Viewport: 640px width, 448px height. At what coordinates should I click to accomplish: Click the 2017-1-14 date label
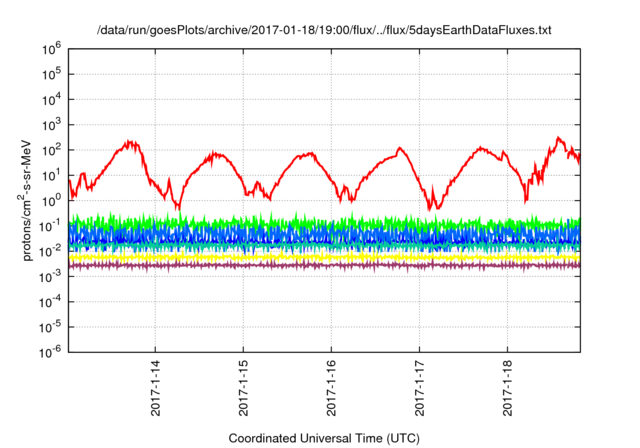(x=156, y=388)
